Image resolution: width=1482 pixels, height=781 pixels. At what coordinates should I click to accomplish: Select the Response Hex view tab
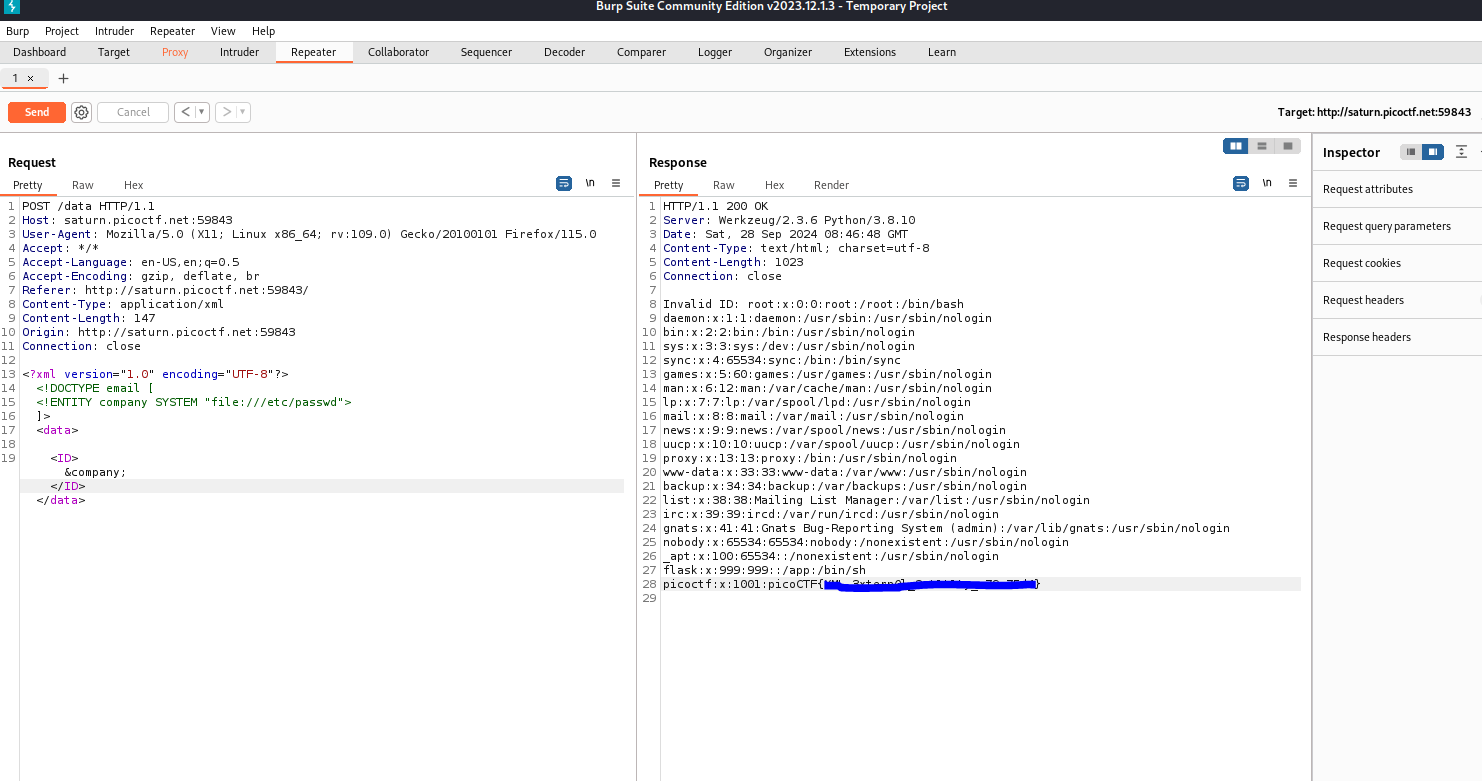click(x=775, y=185)
